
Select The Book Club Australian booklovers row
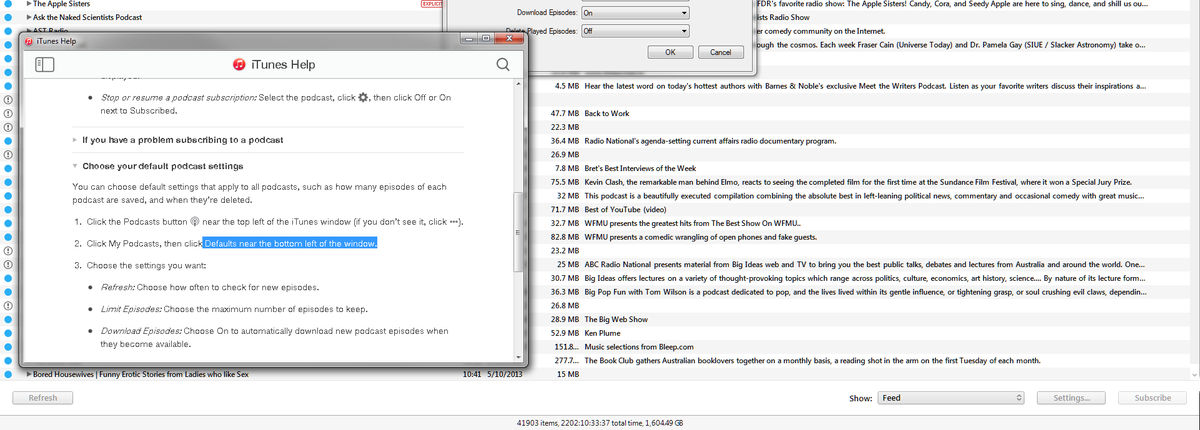812,359
